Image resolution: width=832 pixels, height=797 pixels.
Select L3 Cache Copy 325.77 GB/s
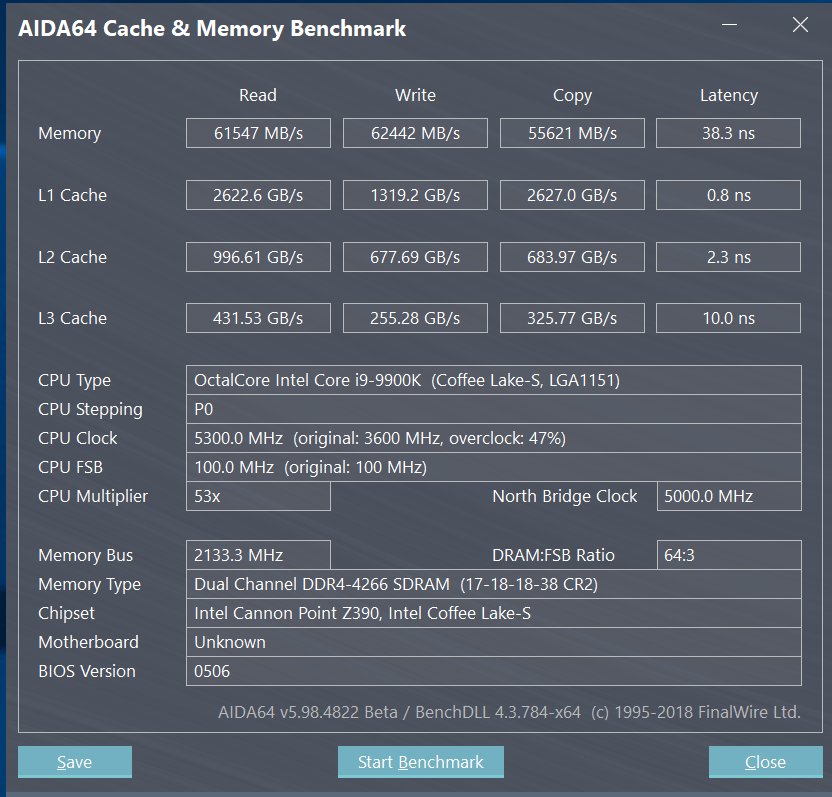click(x=573, y=318)
